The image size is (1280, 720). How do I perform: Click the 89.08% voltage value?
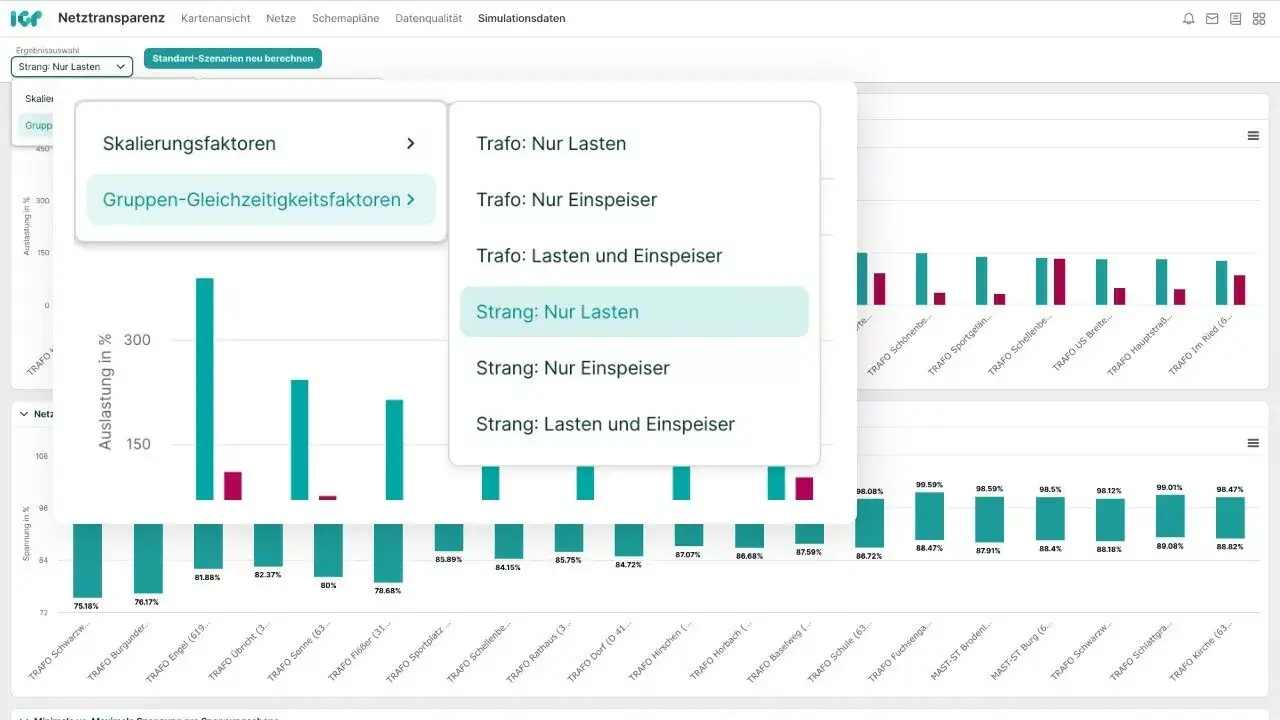click(x=1170, y=546)
